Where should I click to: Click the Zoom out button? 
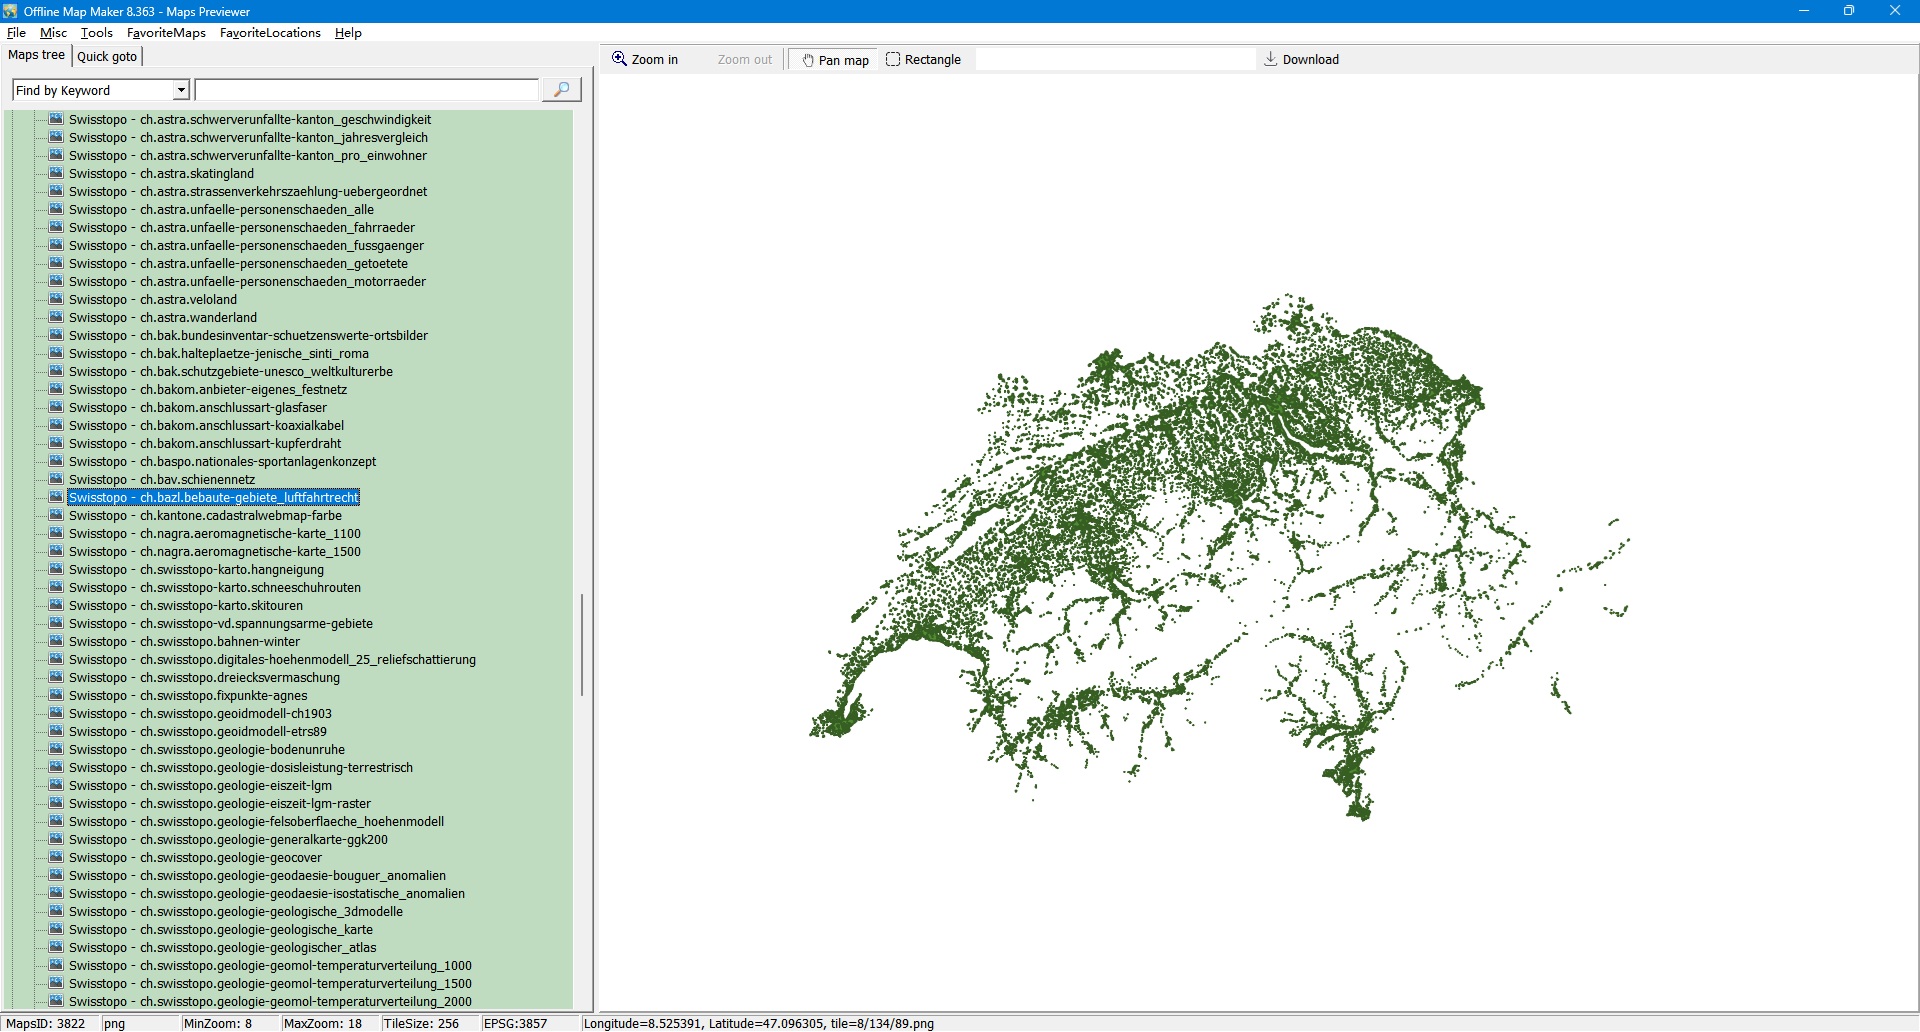pyautogui.click(x=744, y=60)
